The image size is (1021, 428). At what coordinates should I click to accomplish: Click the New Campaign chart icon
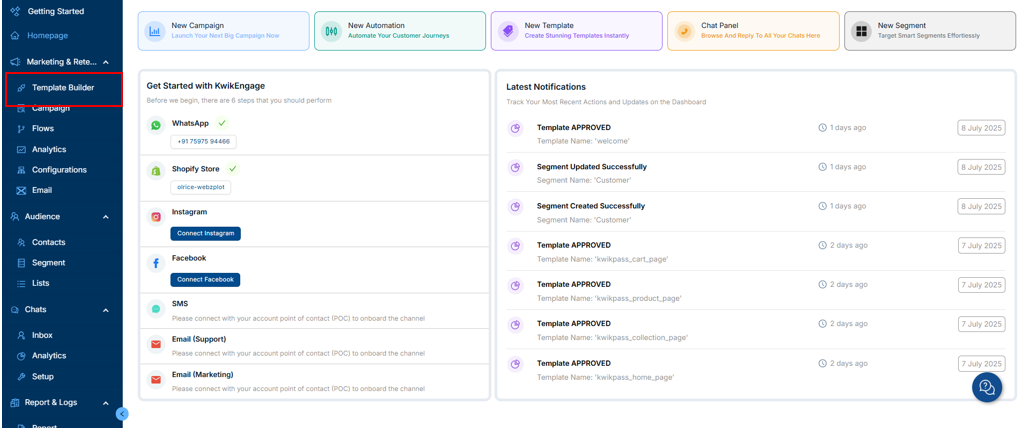coord(155,31)
